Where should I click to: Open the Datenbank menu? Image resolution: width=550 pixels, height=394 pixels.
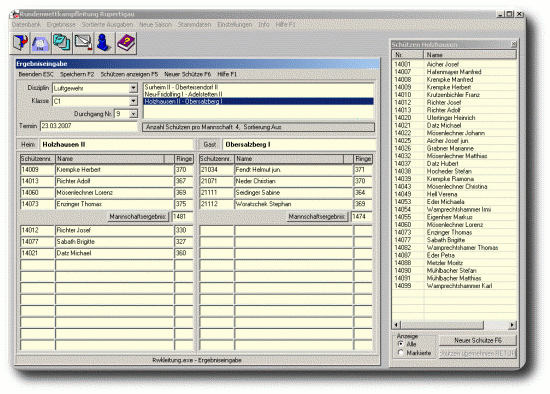coord(26,25)
